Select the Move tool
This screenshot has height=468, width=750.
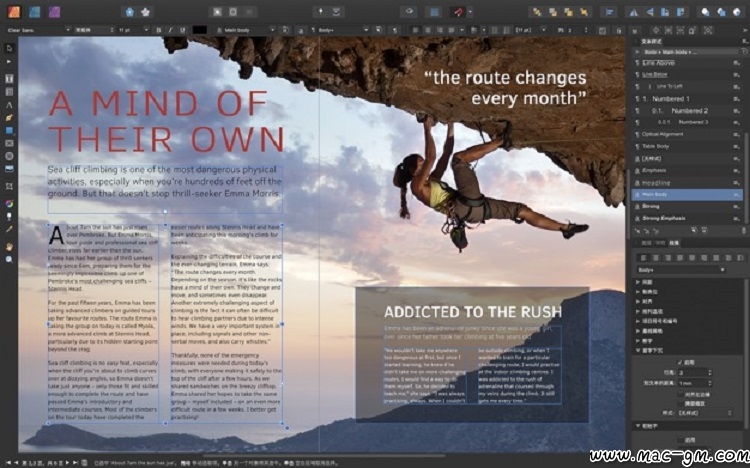click(x=9, y=48)
